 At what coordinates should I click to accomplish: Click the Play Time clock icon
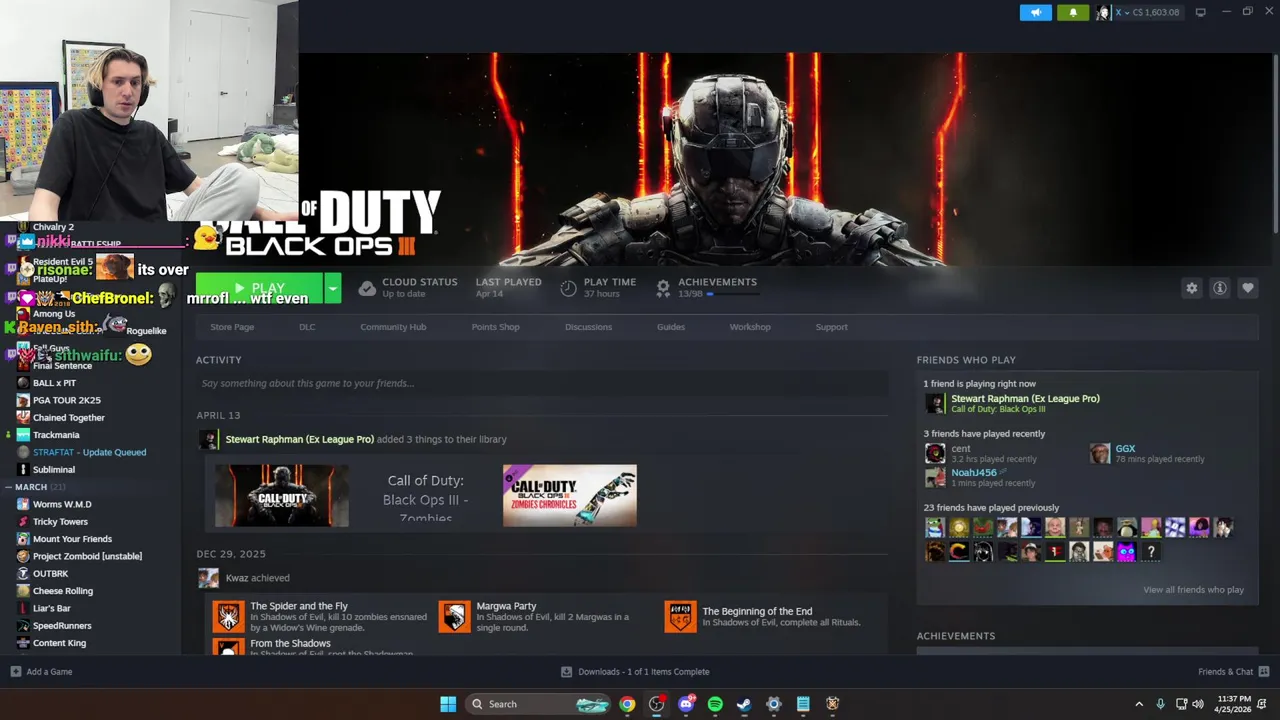pyautogui.click(x=568, y=288)
